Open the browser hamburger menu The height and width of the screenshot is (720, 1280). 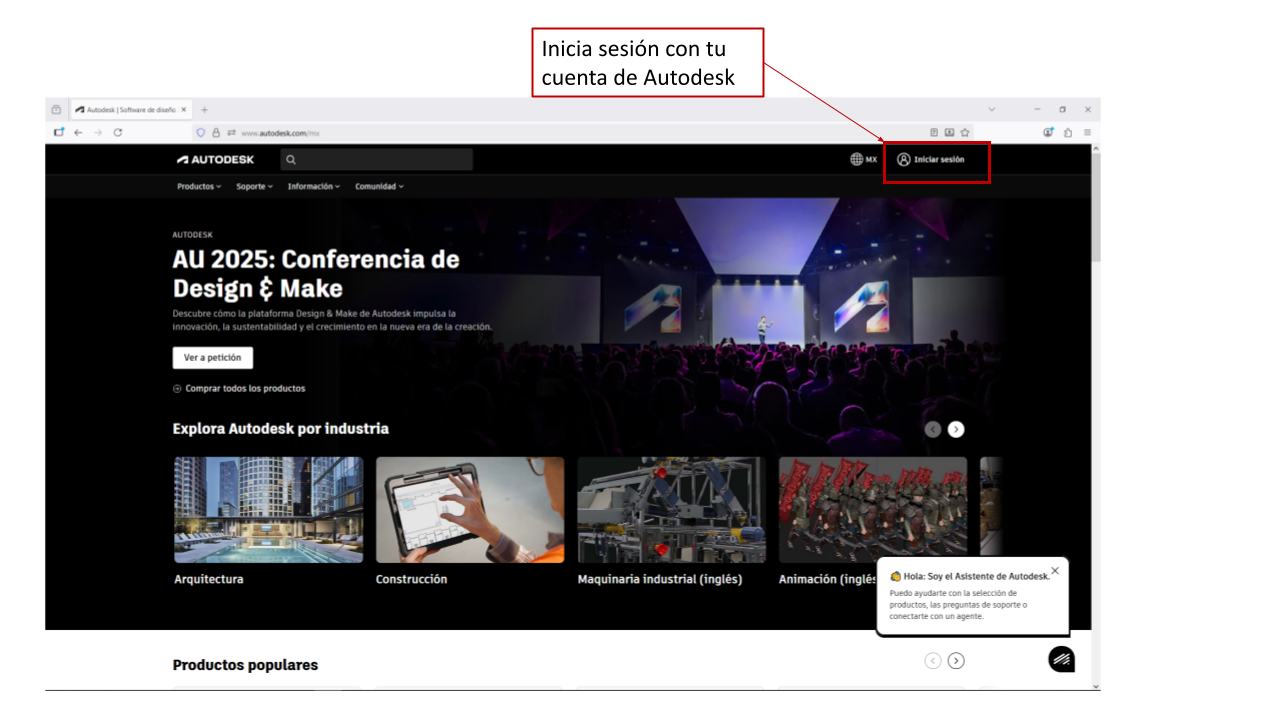[x=1087, y=132]
